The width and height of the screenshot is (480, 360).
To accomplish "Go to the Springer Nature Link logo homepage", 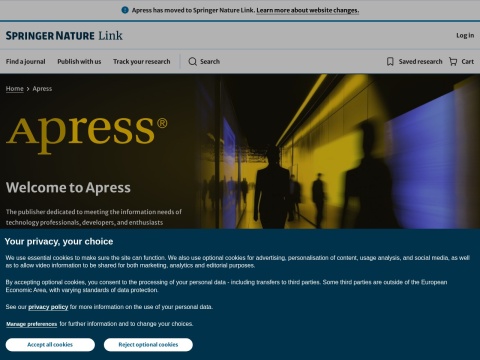I will click(x=64, y=36).
